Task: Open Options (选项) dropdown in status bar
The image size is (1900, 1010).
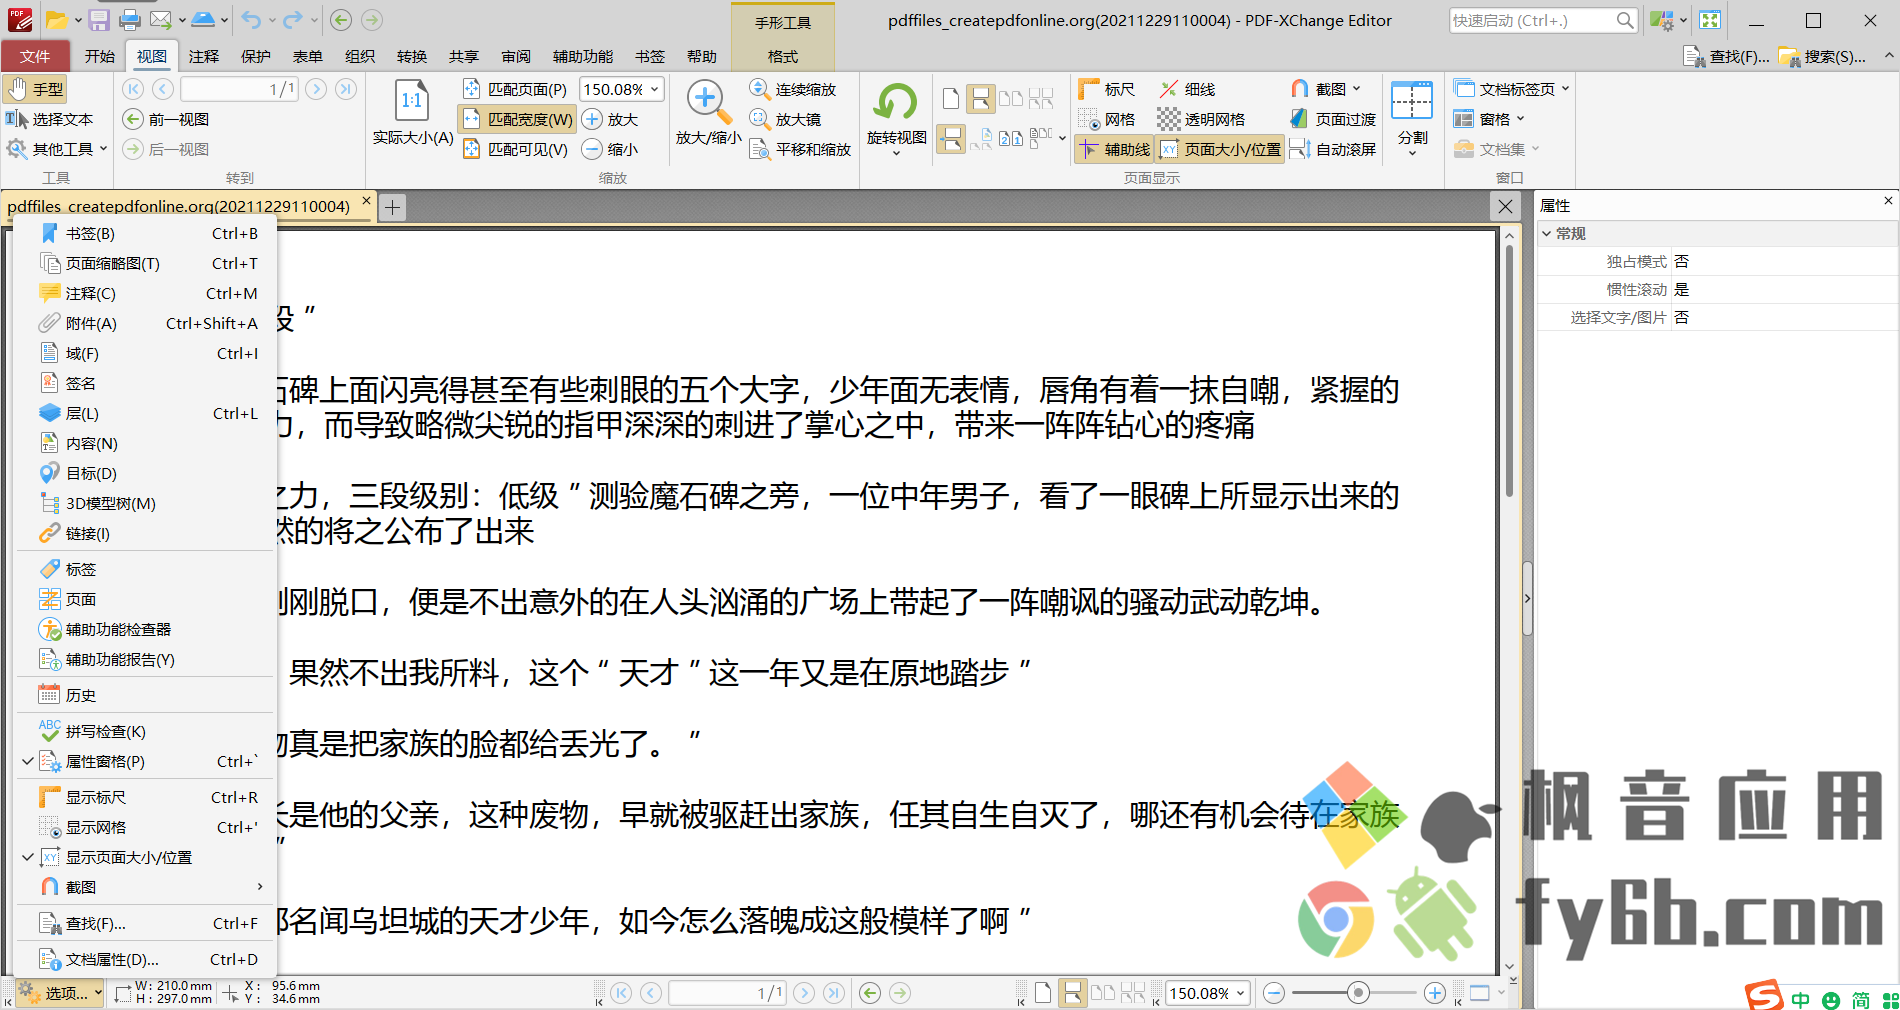Action: tap(60, 993)
